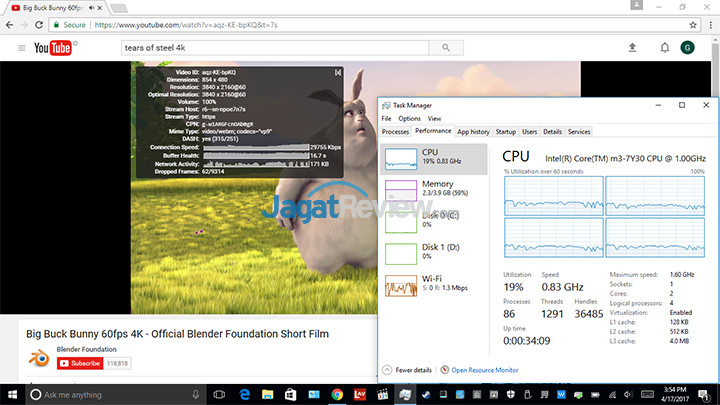Open Windows Defender shield tray icon
Image resolution: width=720 pixels, height=405 pixels.
[x=511, y=394]
